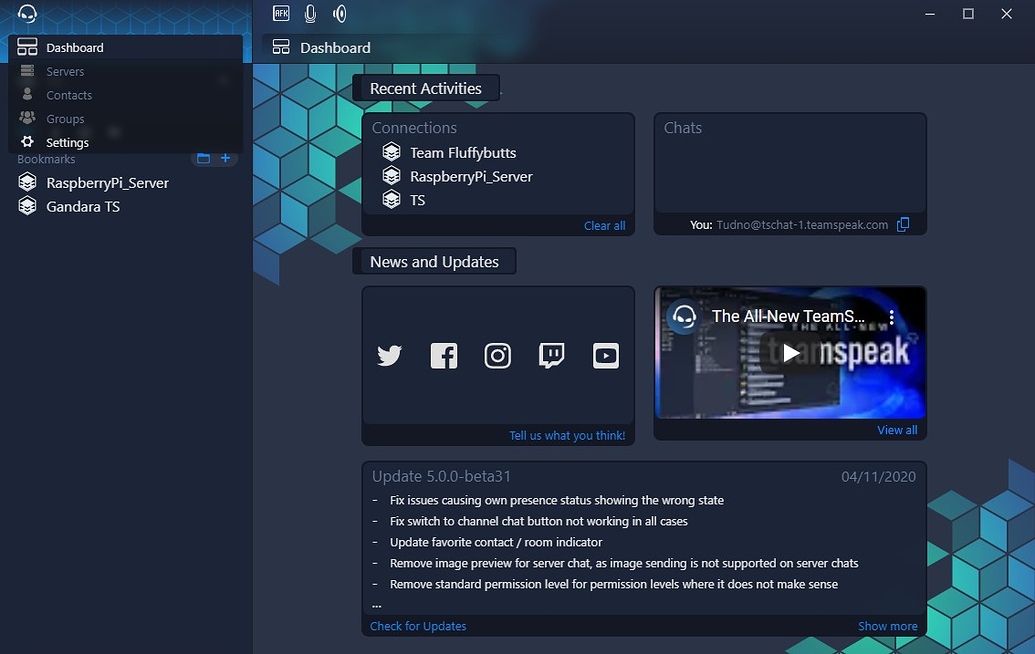Image resolution: width=1035 pixels, height=654 pixels.
Task: Check for Updates
Action: point(417,625)
